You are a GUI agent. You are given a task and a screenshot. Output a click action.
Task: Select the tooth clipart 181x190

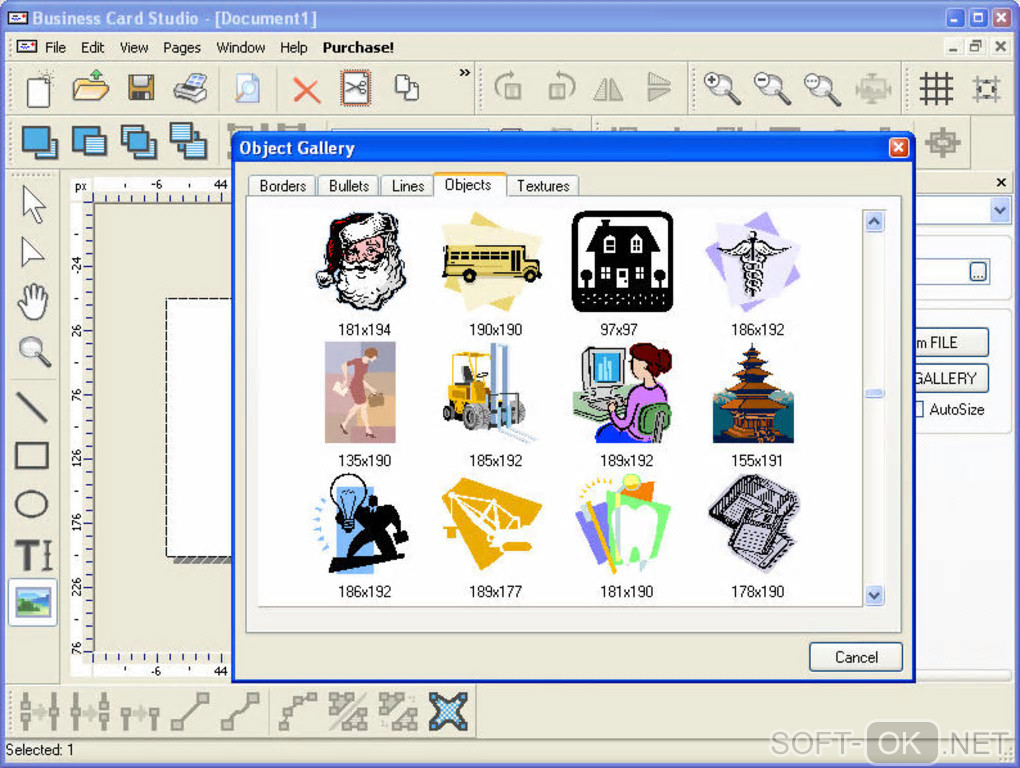tap(623, 523)
